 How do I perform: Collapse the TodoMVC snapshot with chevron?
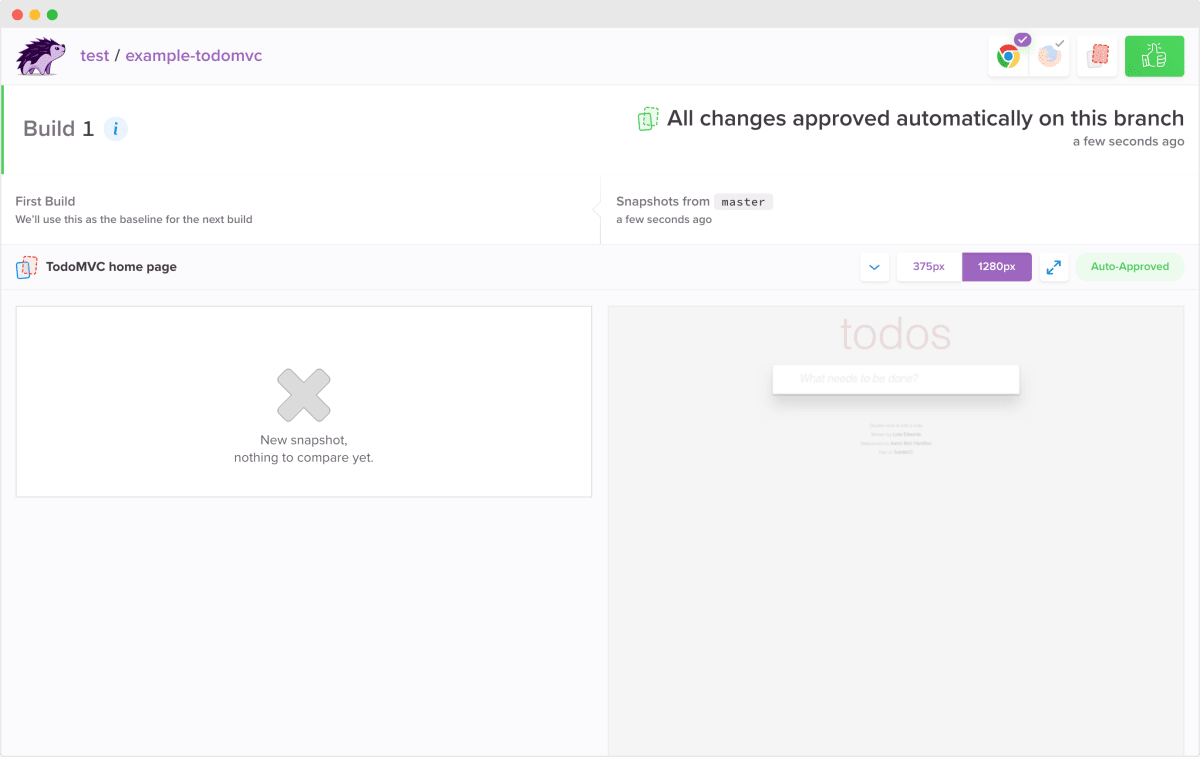(874, 267)
